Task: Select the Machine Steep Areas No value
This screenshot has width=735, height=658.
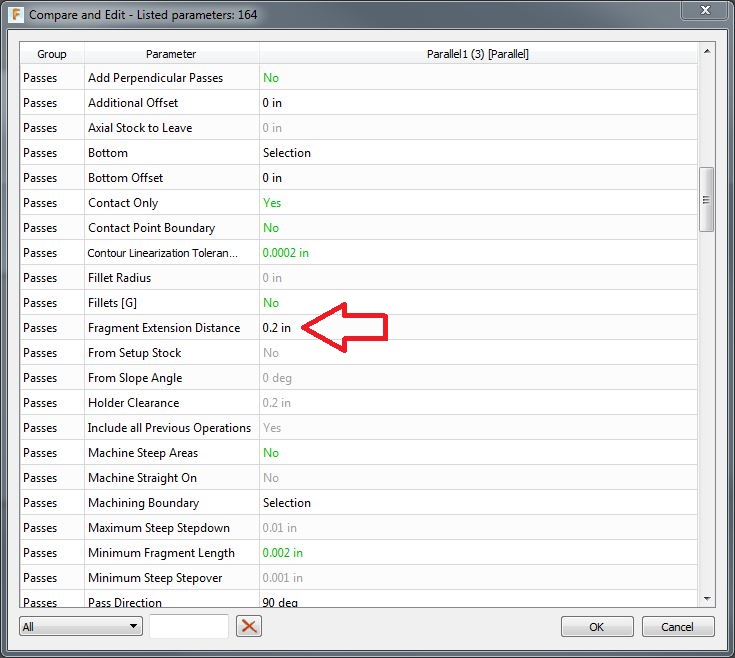Action: 271,453
